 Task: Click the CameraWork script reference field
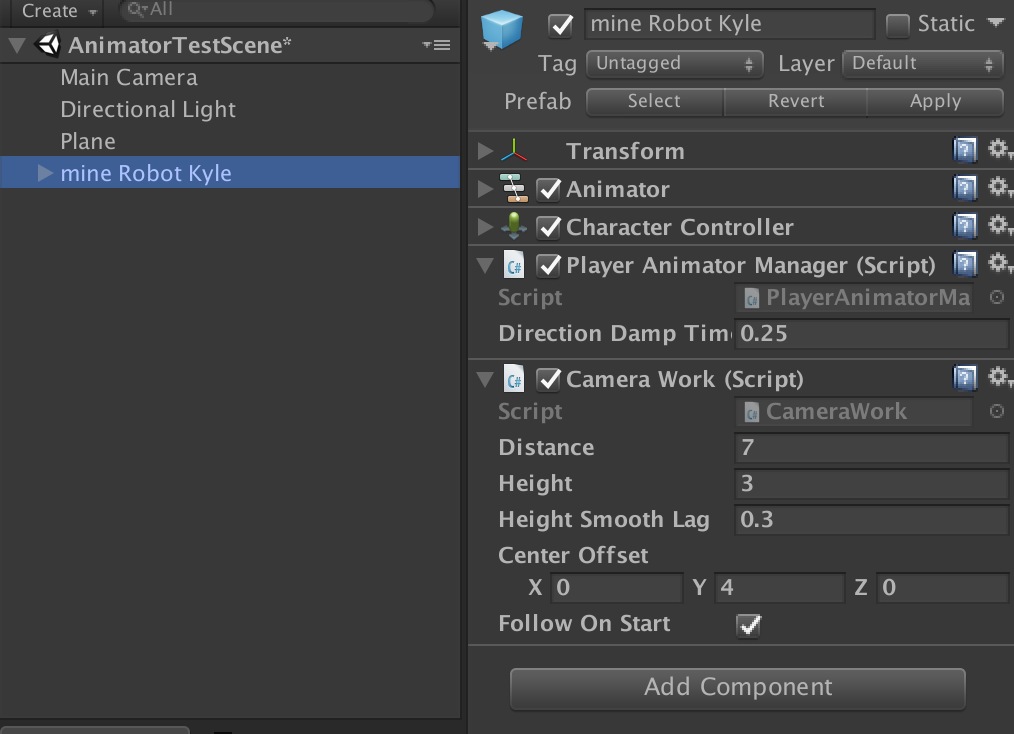point(854,411)
